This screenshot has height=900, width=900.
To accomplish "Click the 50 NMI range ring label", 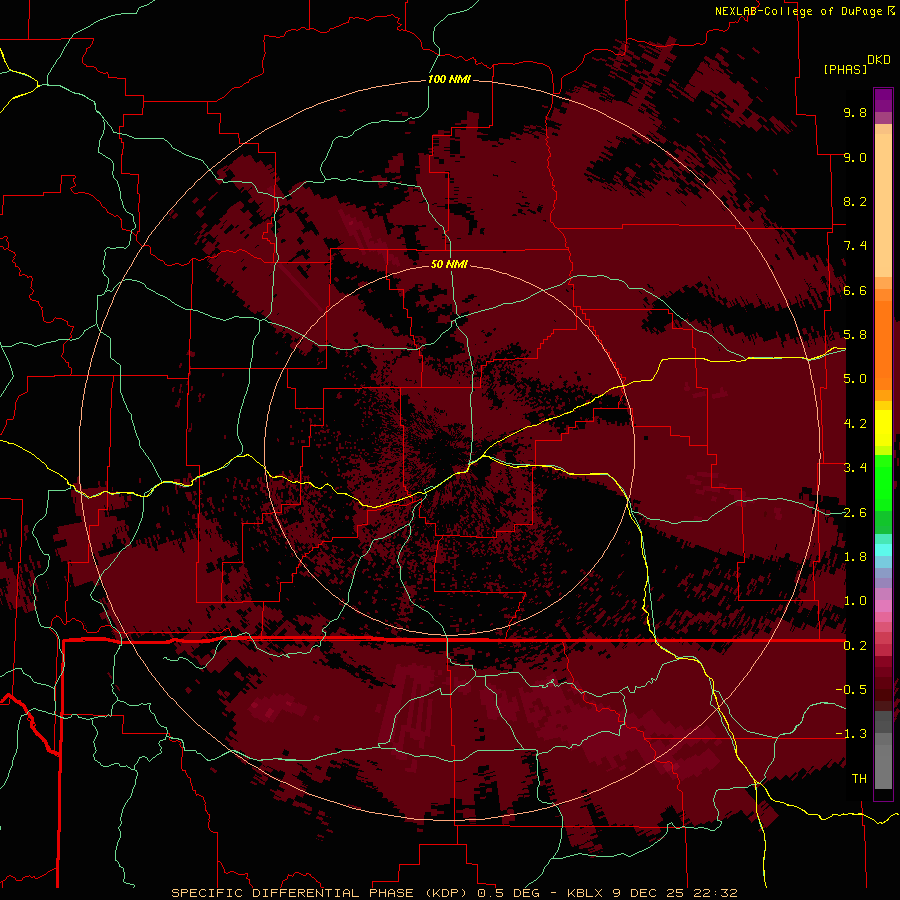I will pyautogui.click(x=449, y=264).
